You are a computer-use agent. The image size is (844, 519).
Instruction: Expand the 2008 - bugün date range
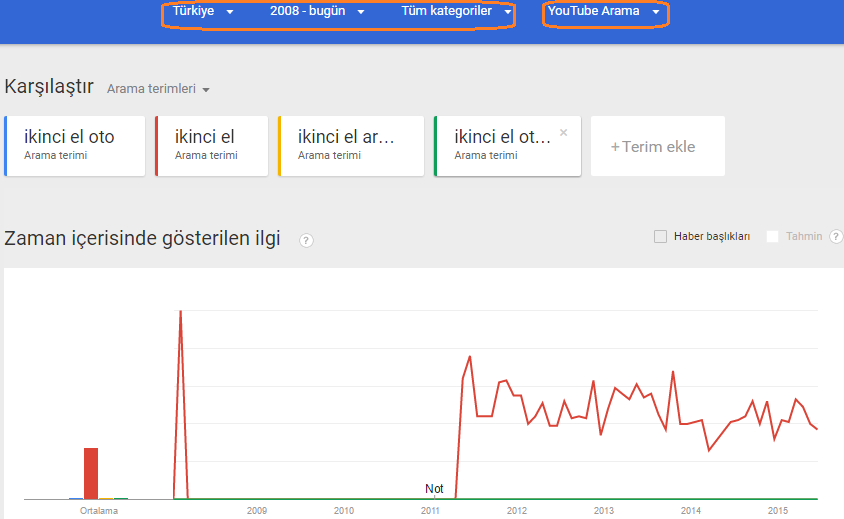tap(317, 11)
